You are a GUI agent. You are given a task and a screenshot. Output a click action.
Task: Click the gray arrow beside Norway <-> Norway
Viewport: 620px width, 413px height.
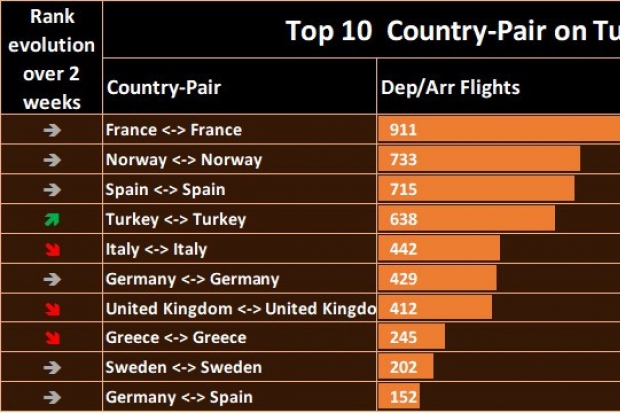click(x=52, y=160)
